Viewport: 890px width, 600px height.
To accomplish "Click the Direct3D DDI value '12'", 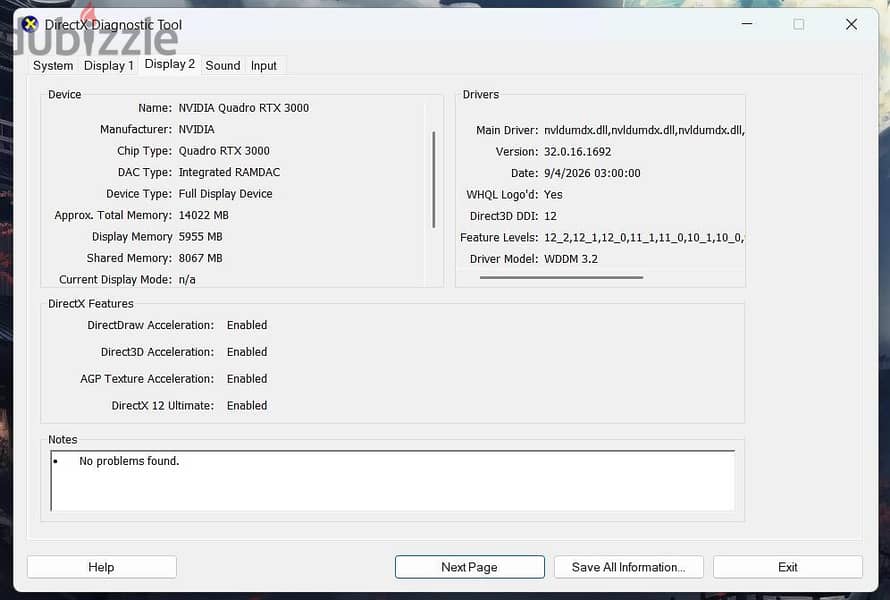I will coord(550,216).
